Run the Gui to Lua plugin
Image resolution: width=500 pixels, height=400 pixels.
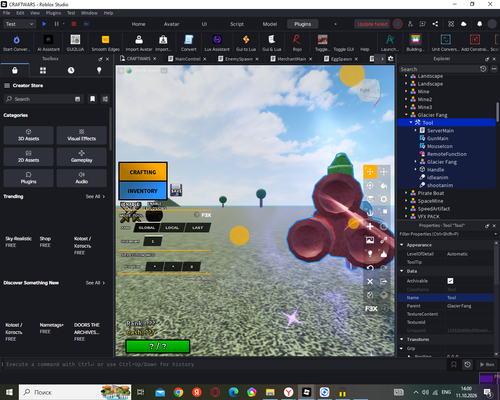coord(246,43)
